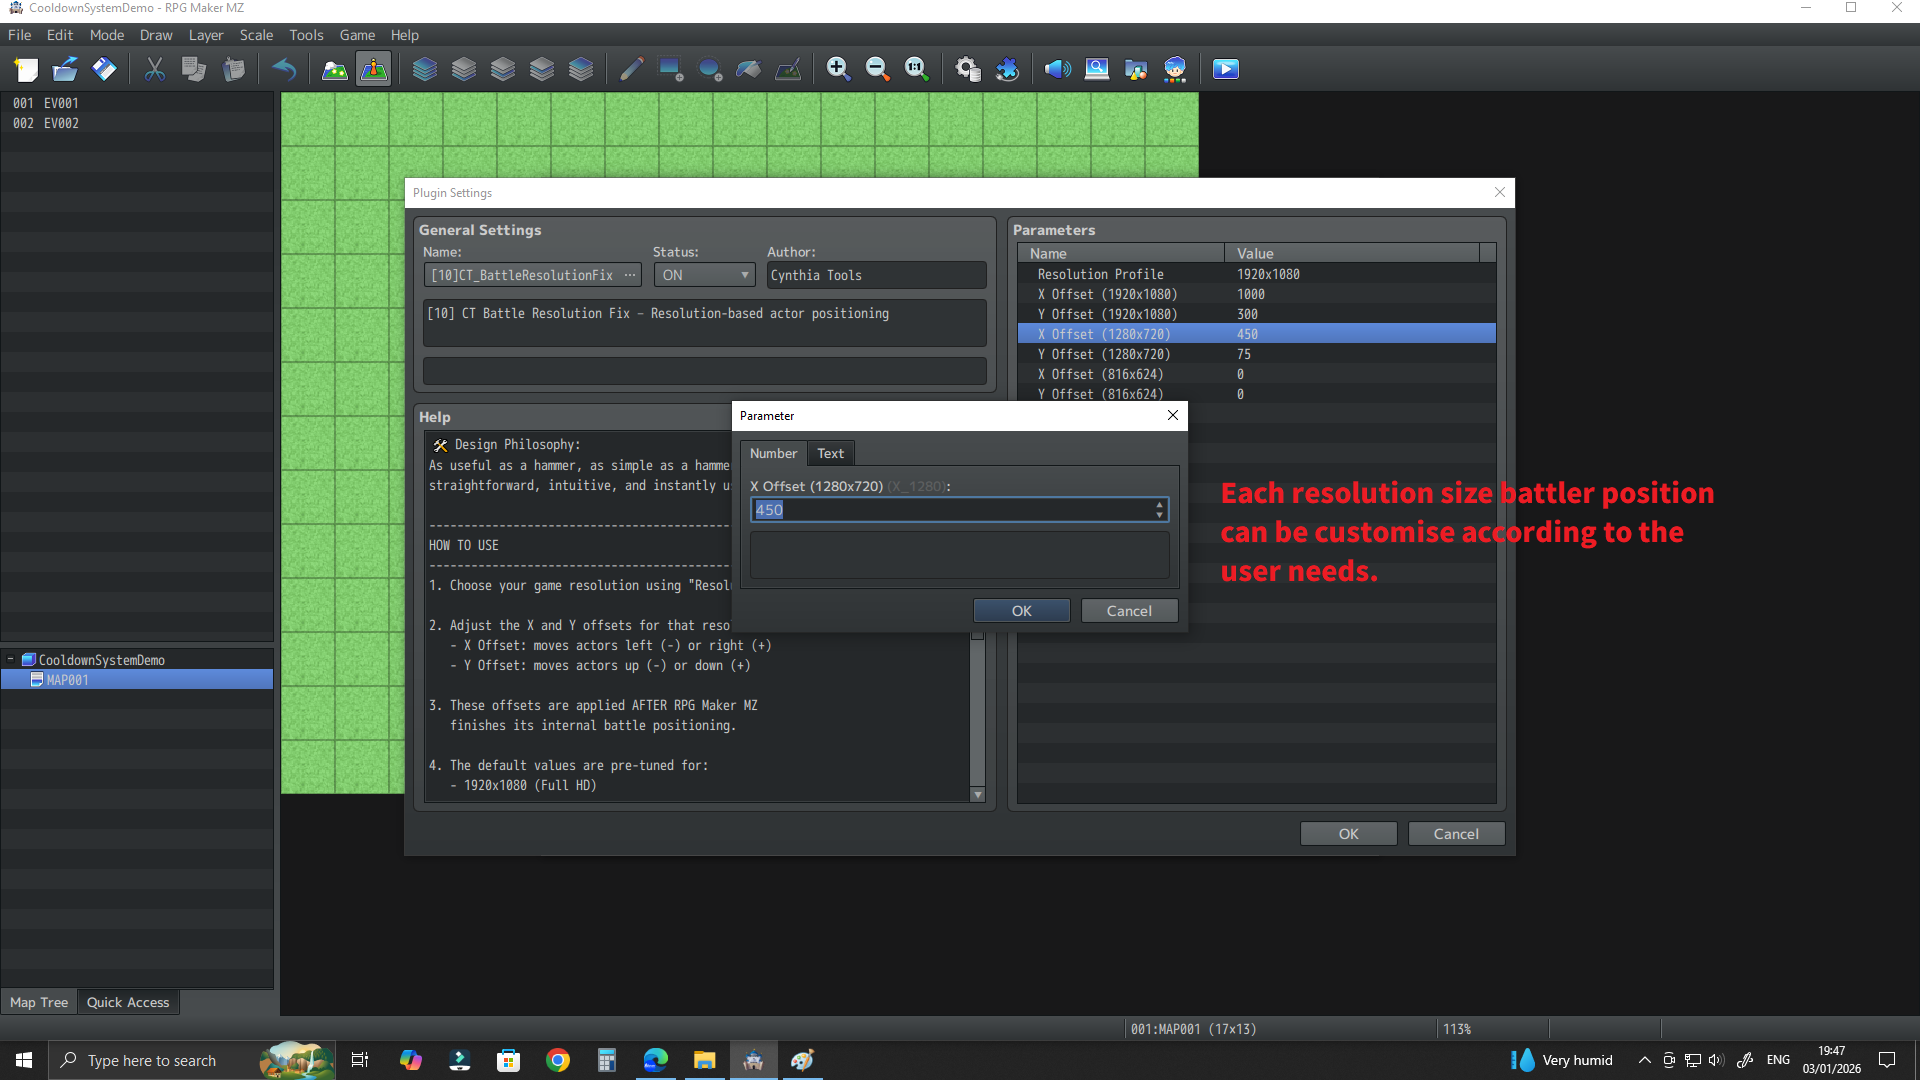Select Y Offset (1280x720) parameter row
The image size is (1920, 1080).
[x=1256, y=354]
